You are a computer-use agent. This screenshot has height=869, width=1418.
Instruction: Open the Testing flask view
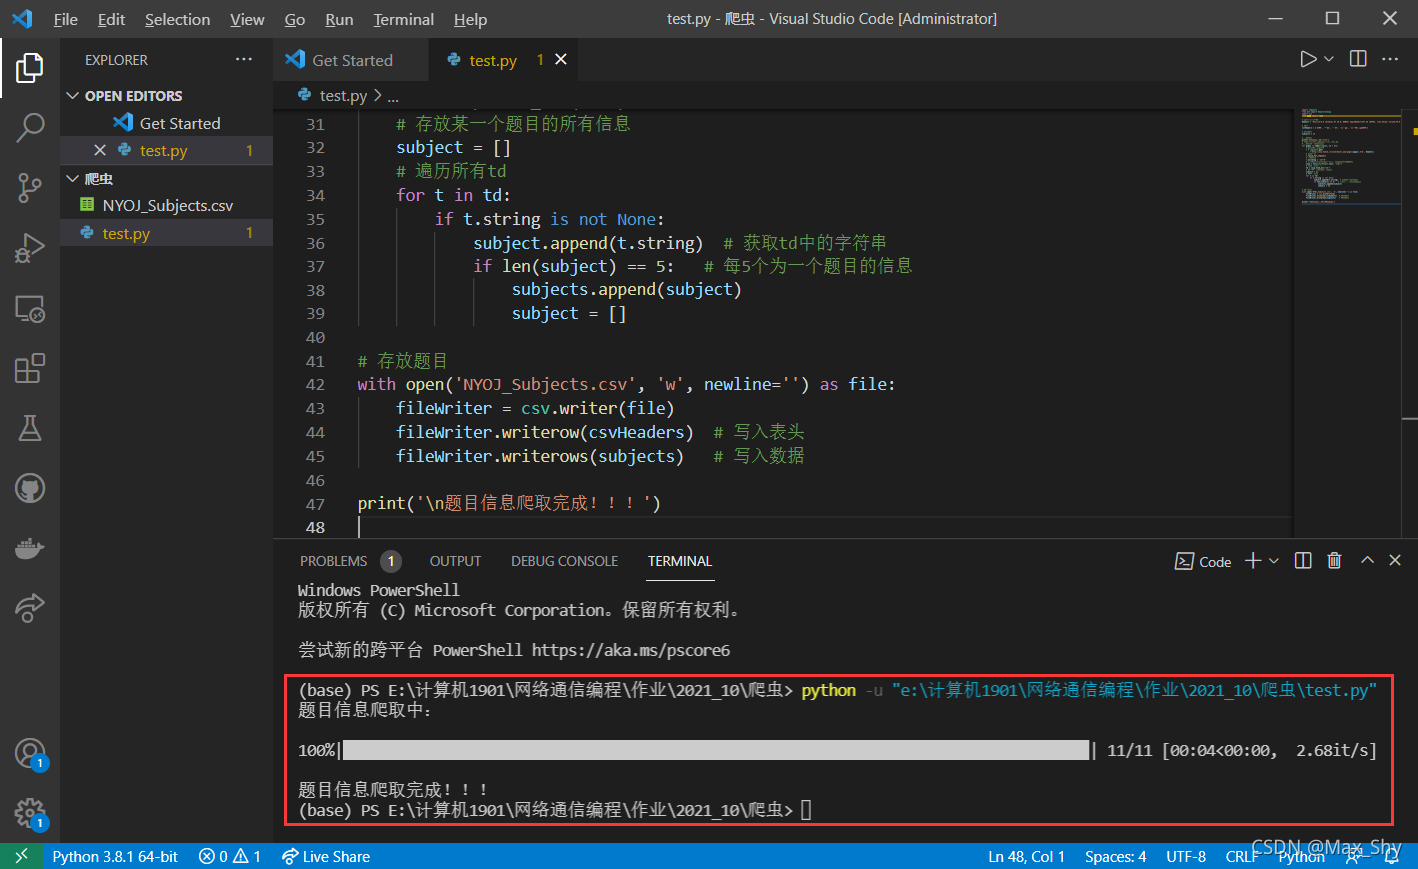pyautogui.click(x=30, y=428)
